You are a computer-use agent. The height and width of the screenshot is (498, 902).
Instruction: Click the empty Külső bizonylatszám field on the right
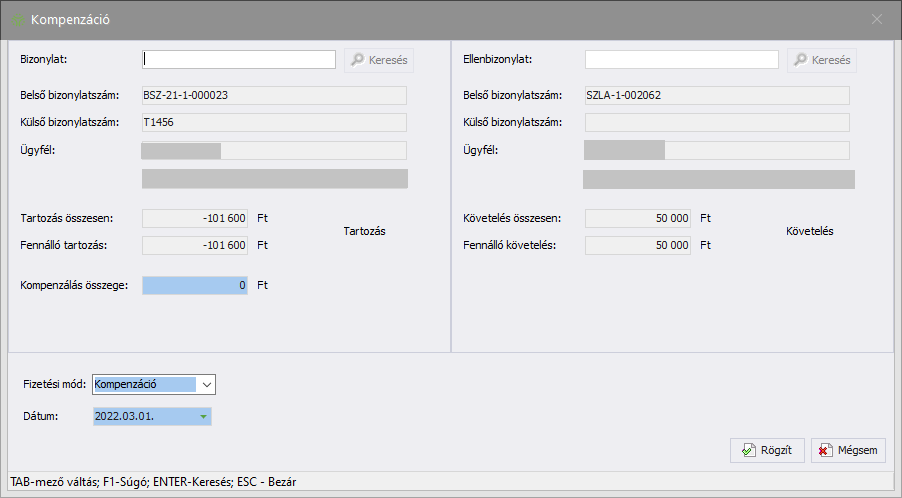click(x=716, y=122)
